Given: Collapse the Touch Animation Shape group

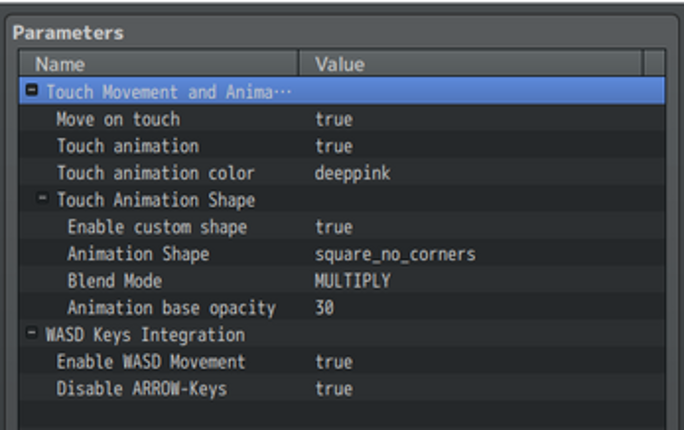Looking at the screenshot, I should pos(42,198).
